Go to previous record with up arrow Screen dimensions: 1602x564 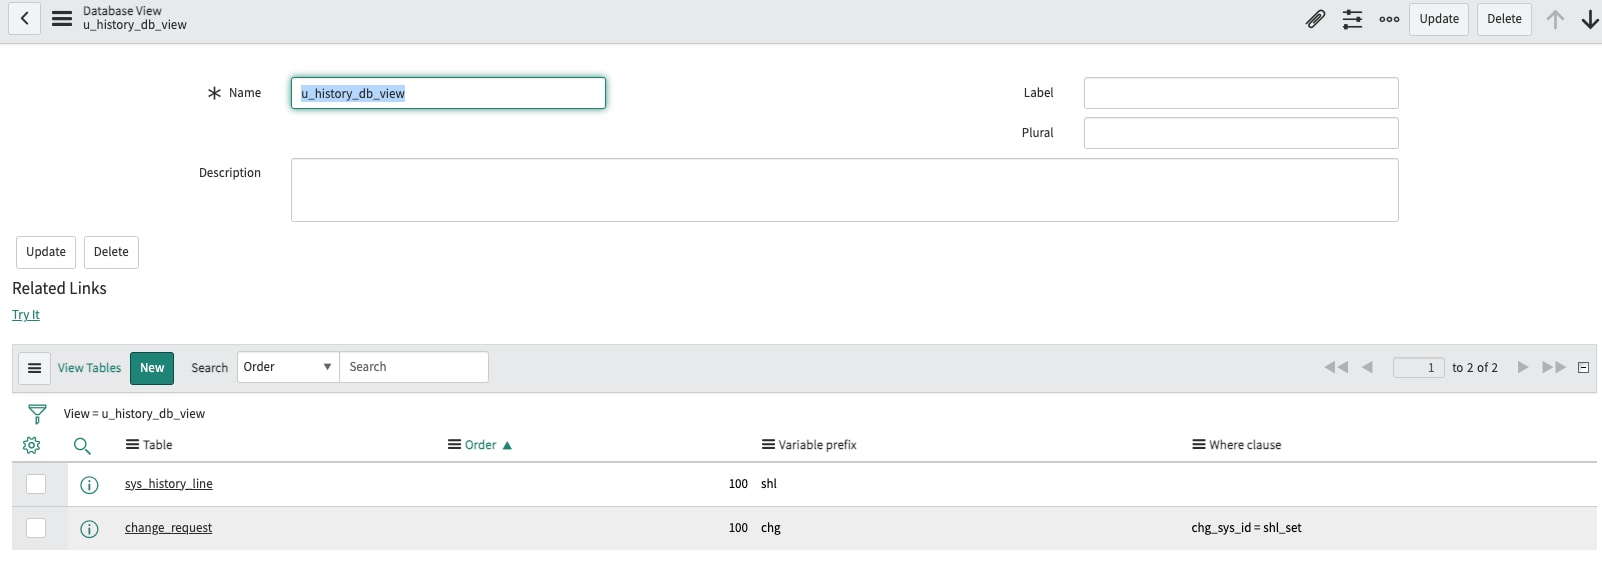coord(1555,19)
